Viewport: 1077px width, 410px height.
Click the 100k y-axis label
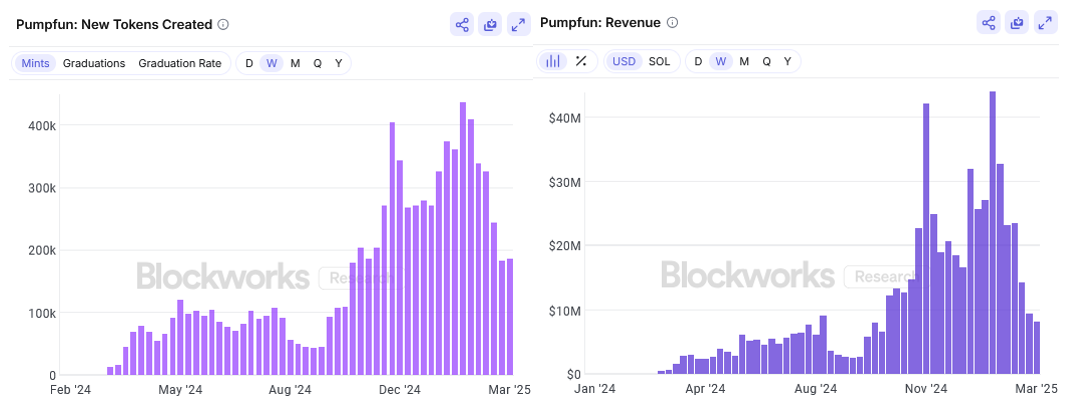pyautogui.click(x=44, y=313)
